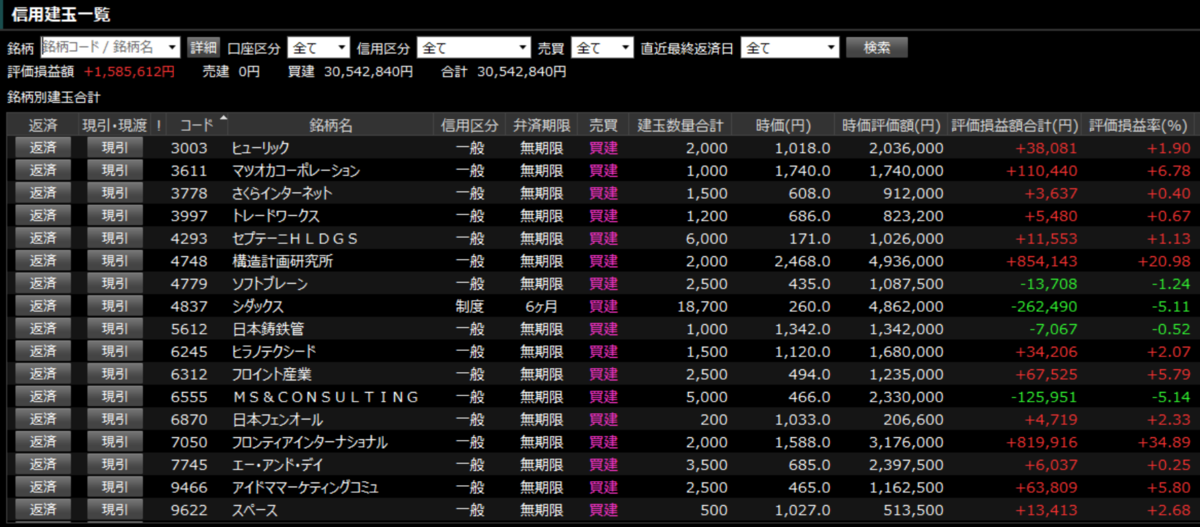
Task: Click the 時価評価額(円) column header
Action: point(891,125)
